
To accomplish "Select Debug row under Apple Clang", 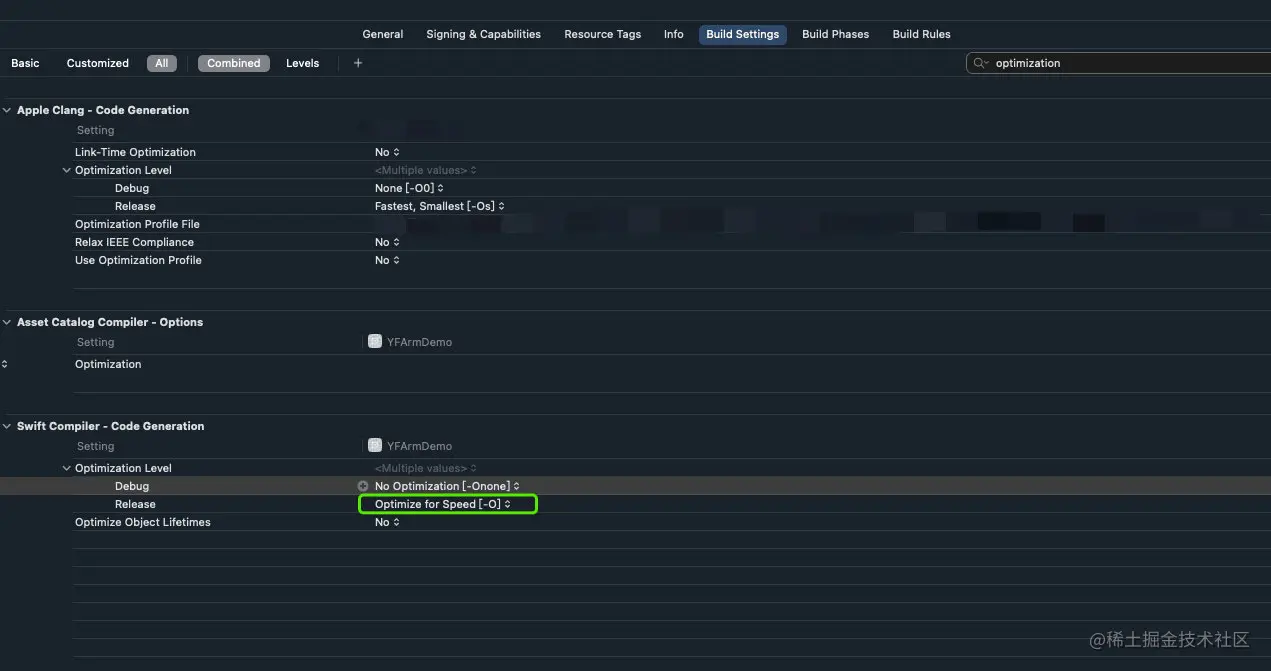I will [132, 188].
